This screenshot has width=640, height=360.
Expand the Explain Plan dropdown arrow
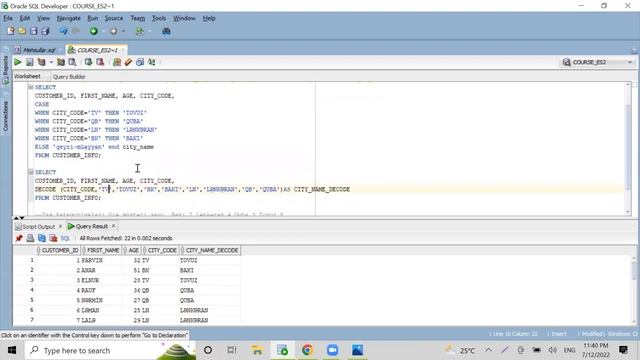click(51, 62)
